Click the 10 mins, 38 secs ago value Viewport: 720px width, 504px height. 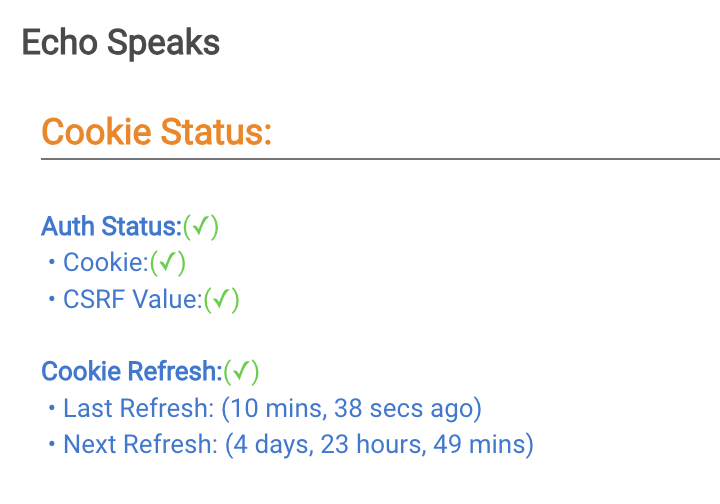point(352,408)
